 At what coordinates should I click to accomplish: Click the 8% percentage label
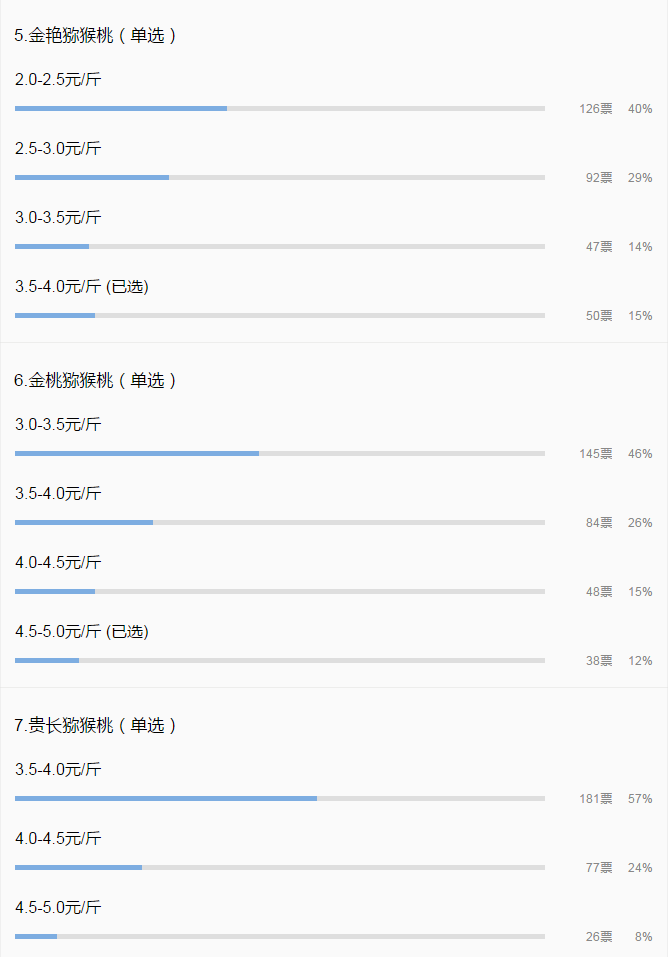(x=644, y=936)
